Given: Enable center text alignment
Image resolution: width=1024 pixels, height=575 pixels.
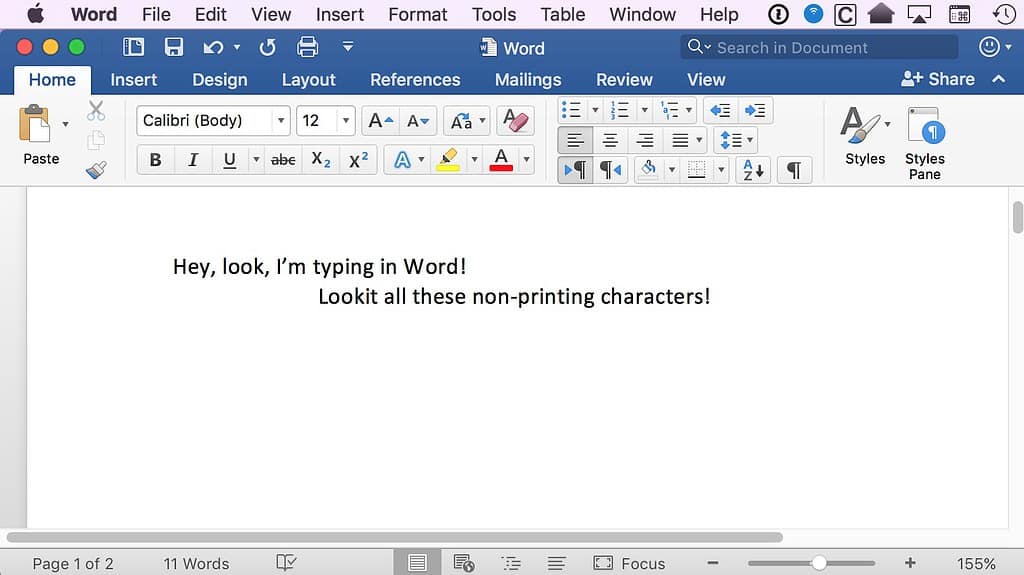Looking at the screenshot, I should point(610,140).
